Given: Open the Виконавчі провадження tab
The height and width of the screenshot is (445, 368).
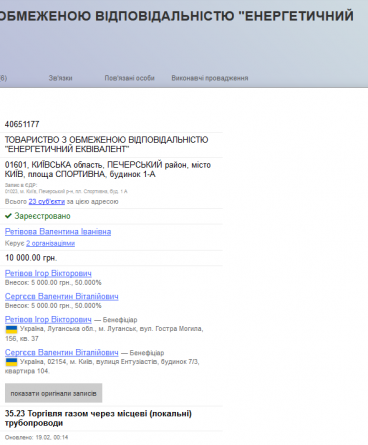Looking at the screenshot, I should pos(210,78).
